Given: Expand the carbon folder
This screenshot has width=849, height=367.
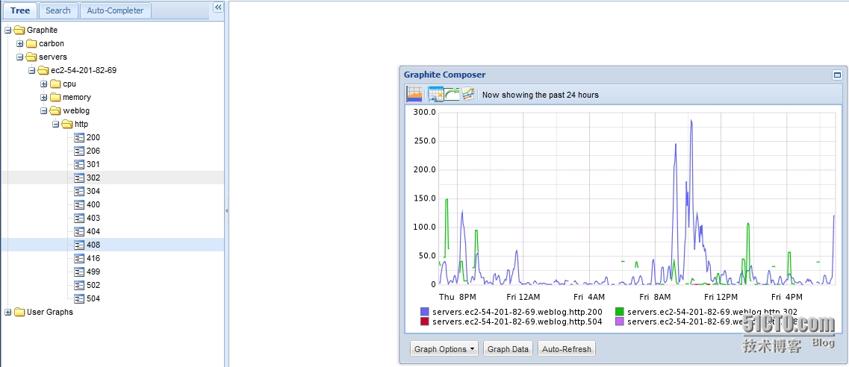Looking at the screenshot, I should click(20, 43).
